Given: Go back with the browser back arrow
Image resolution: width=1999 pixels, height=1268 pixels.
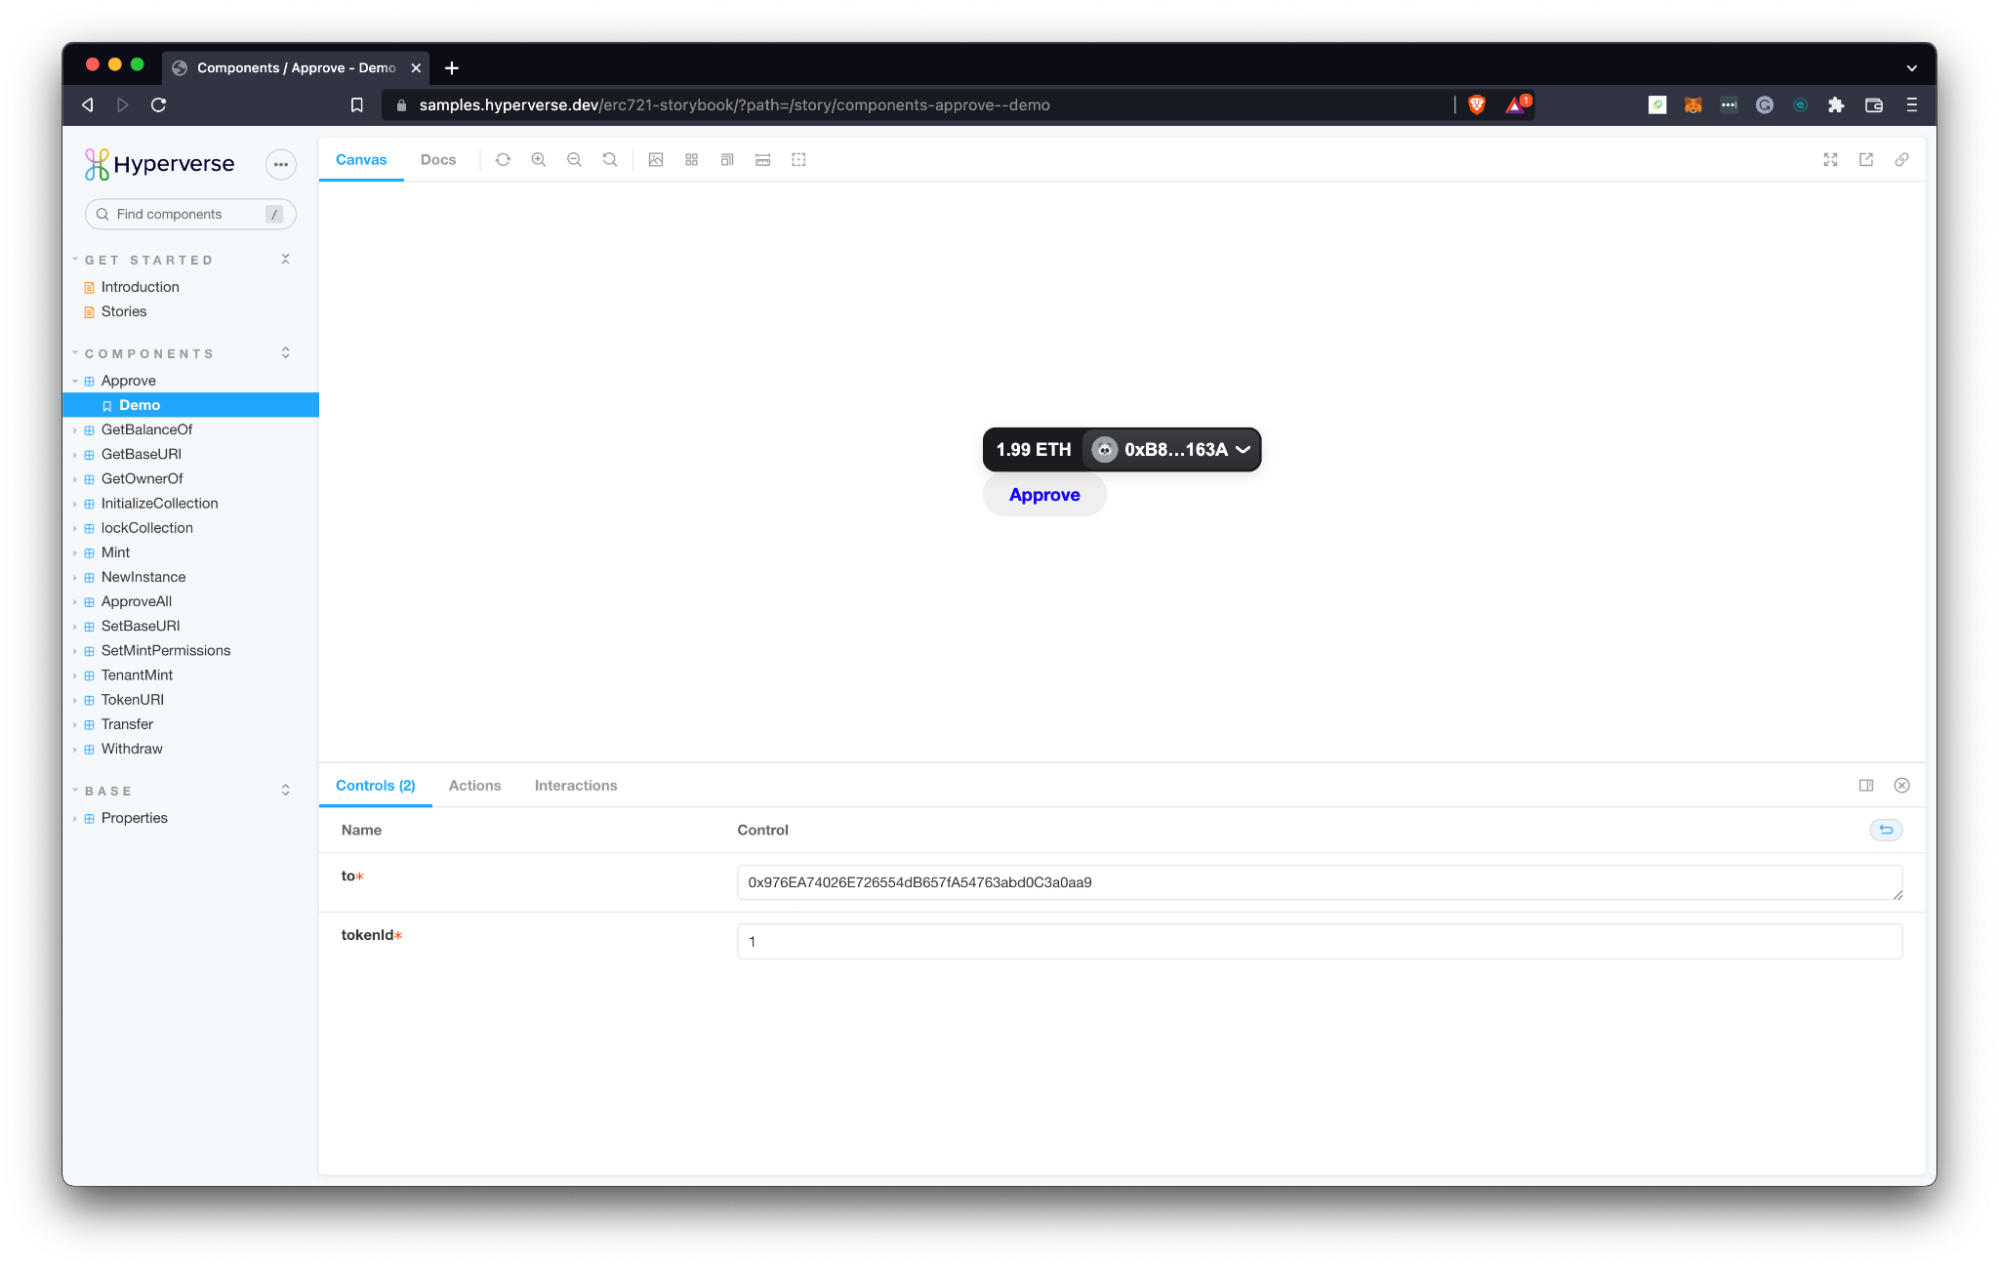Looking at the screenshot, I should 88,105.
